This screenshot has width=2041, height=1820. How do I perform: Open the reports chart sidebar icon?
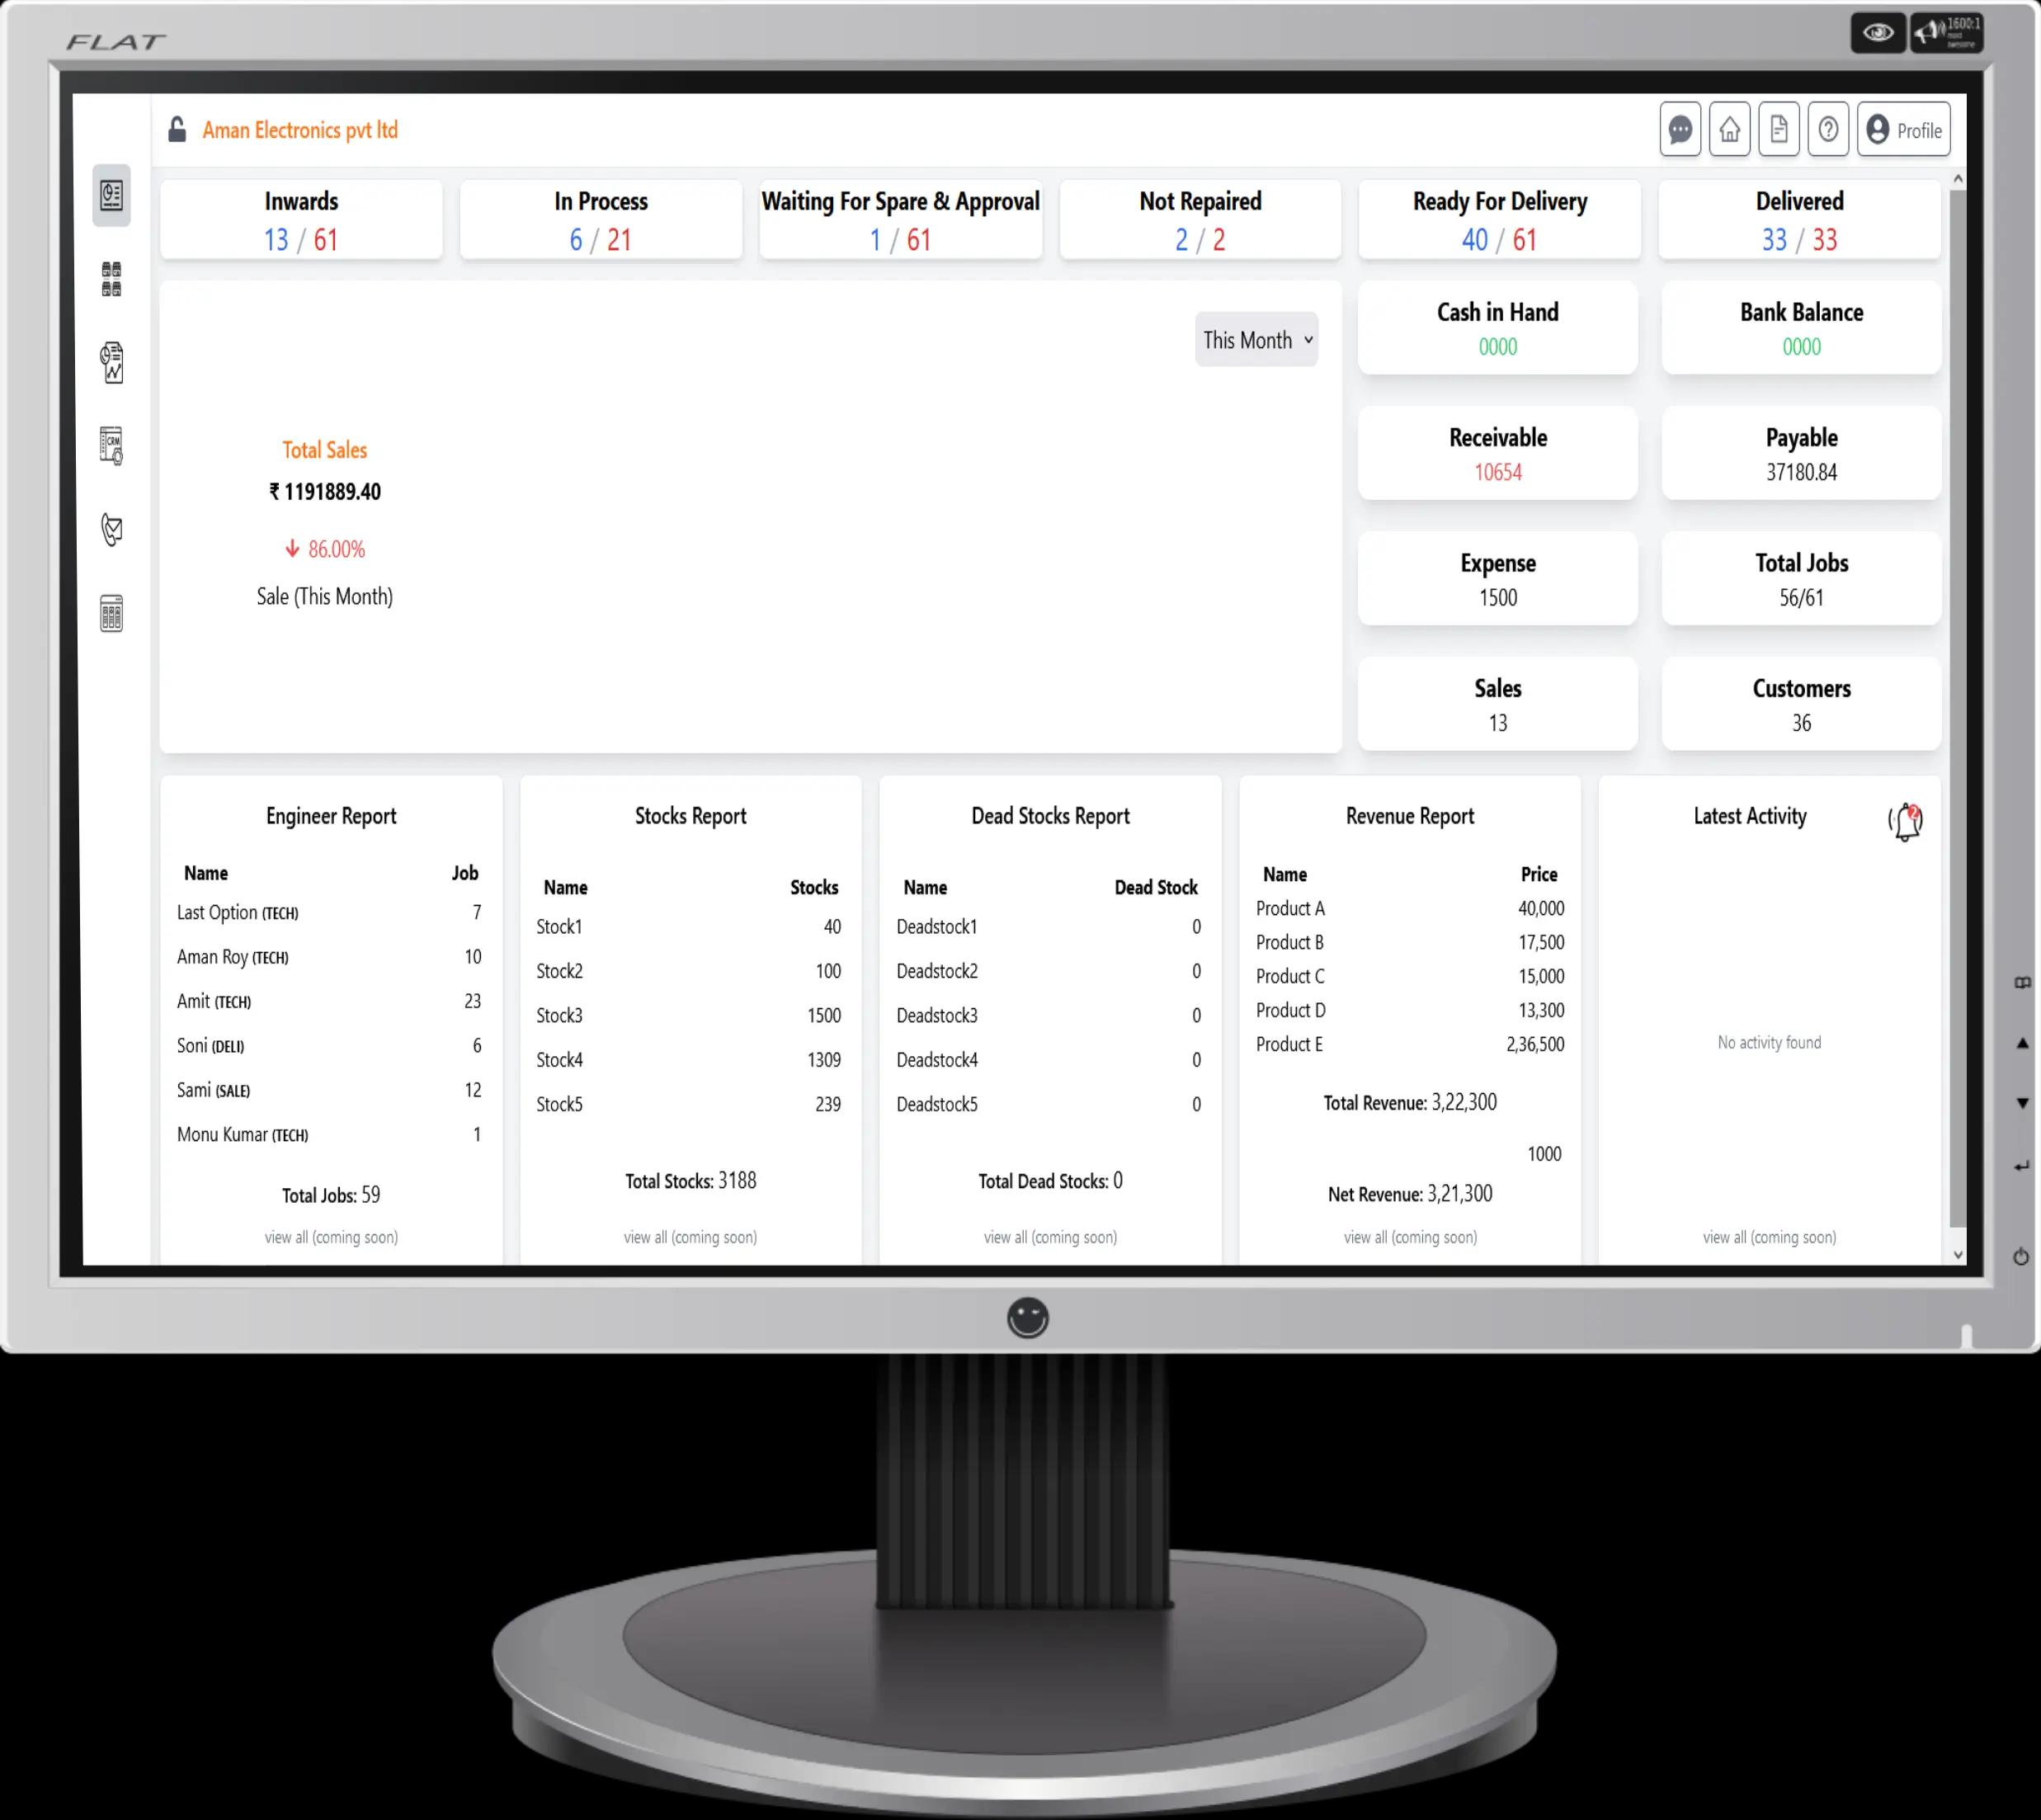point(111,362)
